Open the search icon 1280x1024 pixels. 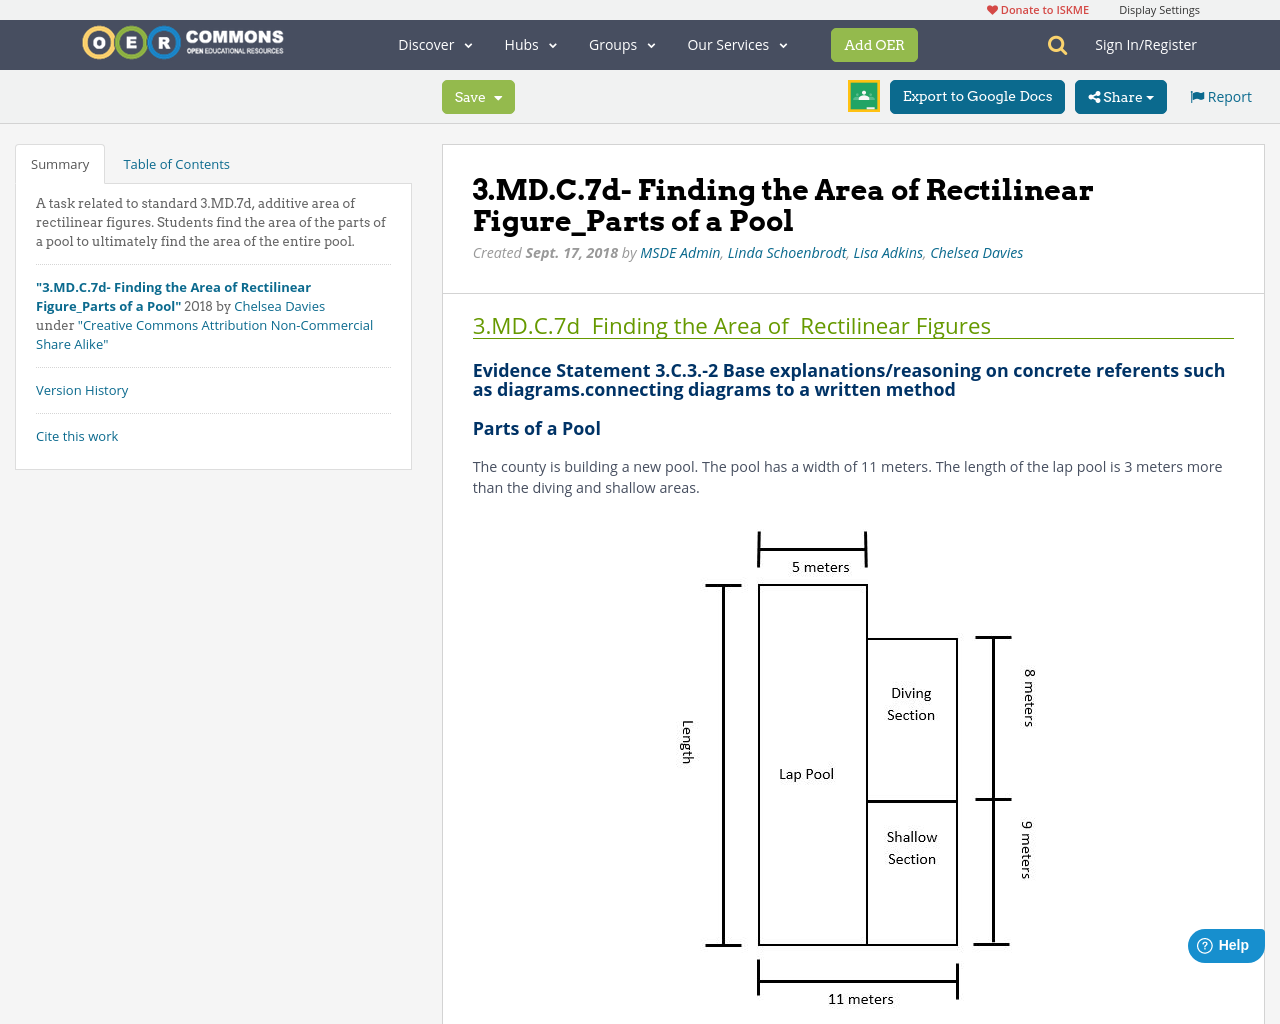[1055, 44]
